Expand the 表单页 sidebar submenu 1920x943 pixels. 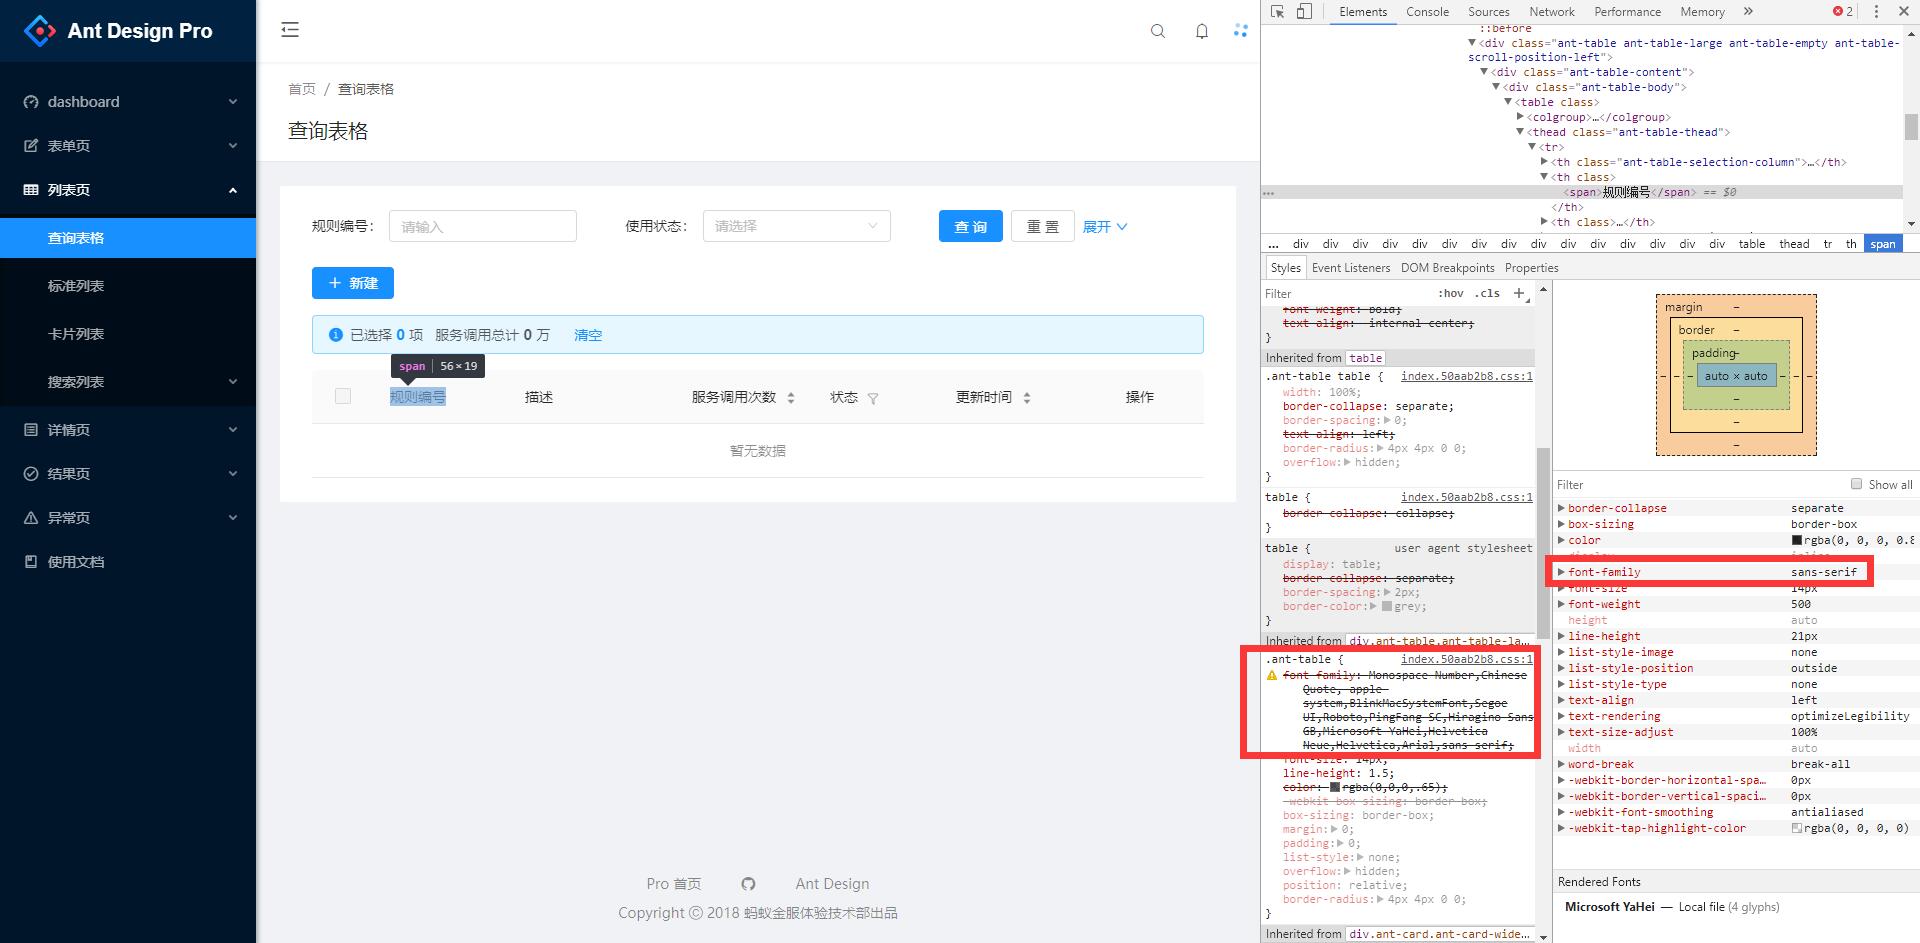point(128,146)
